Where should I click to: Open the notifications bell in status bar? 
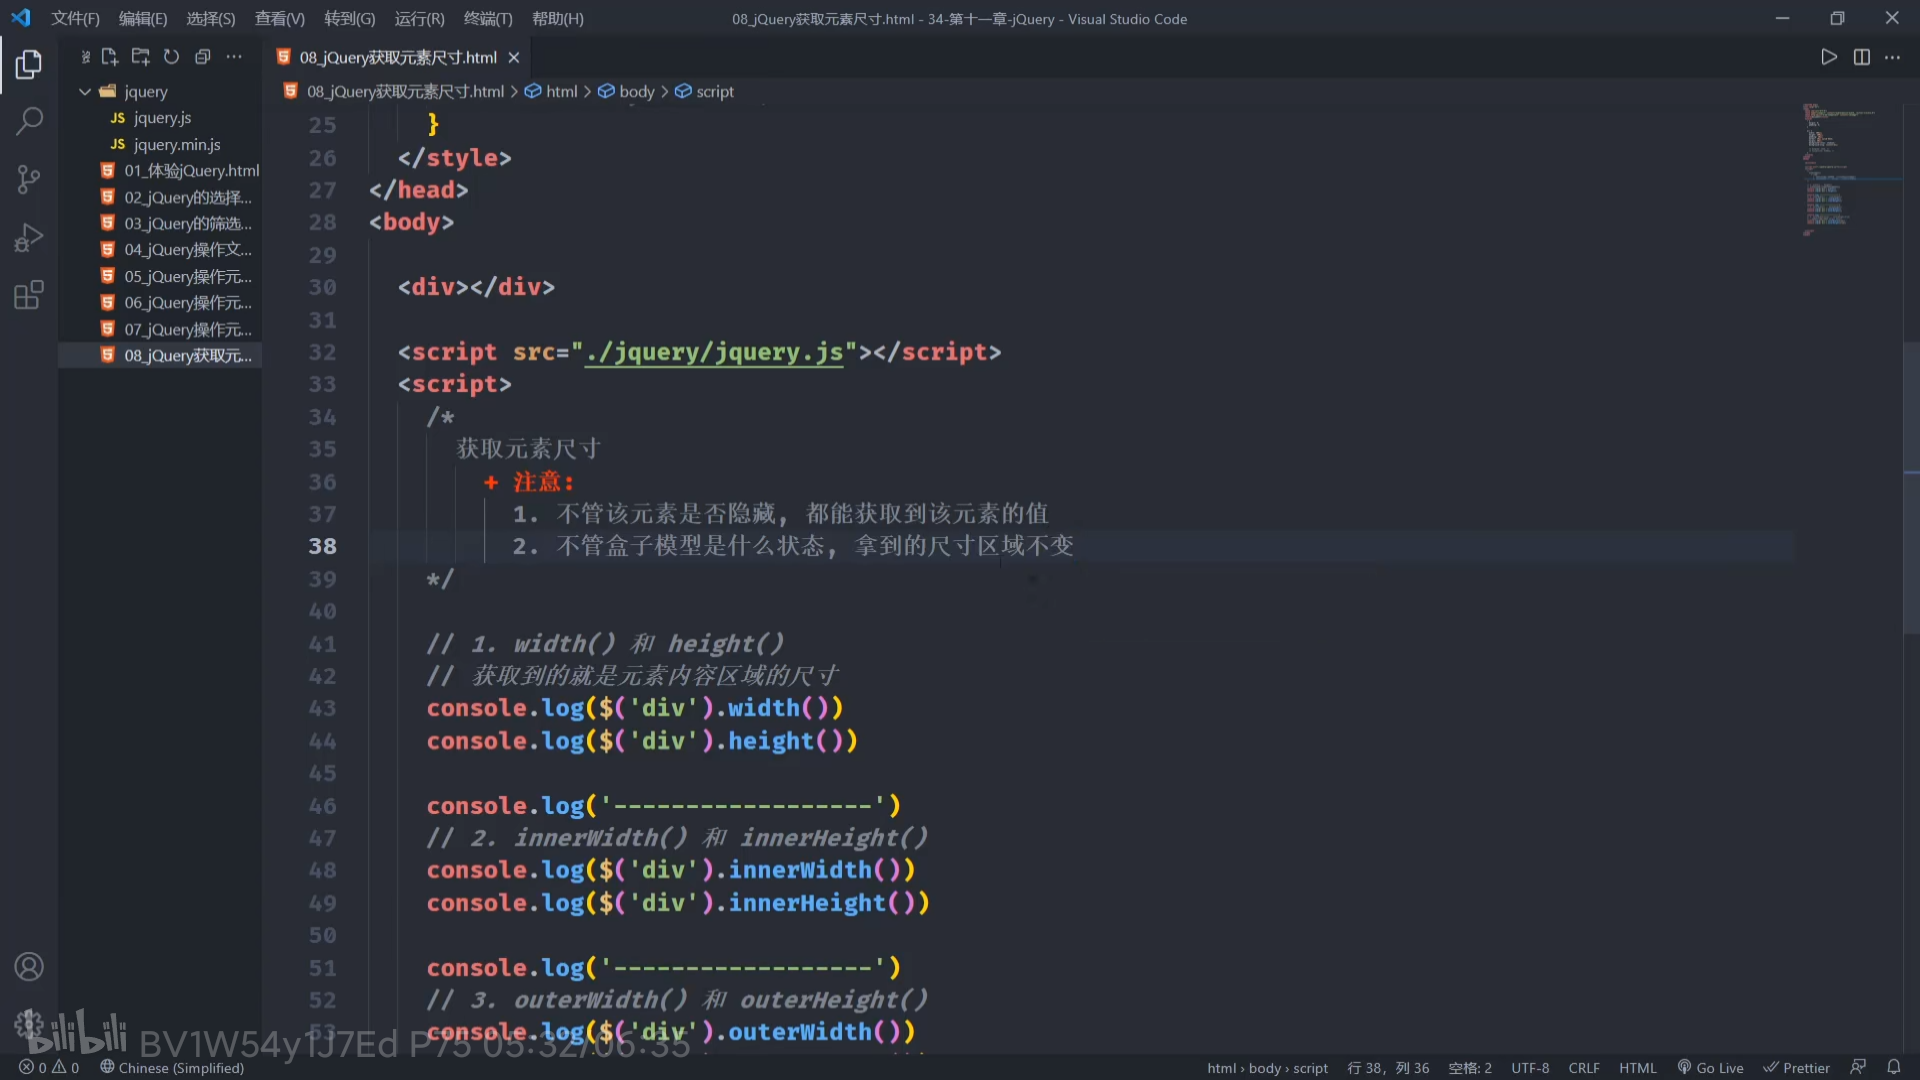coord(1893,1067)
